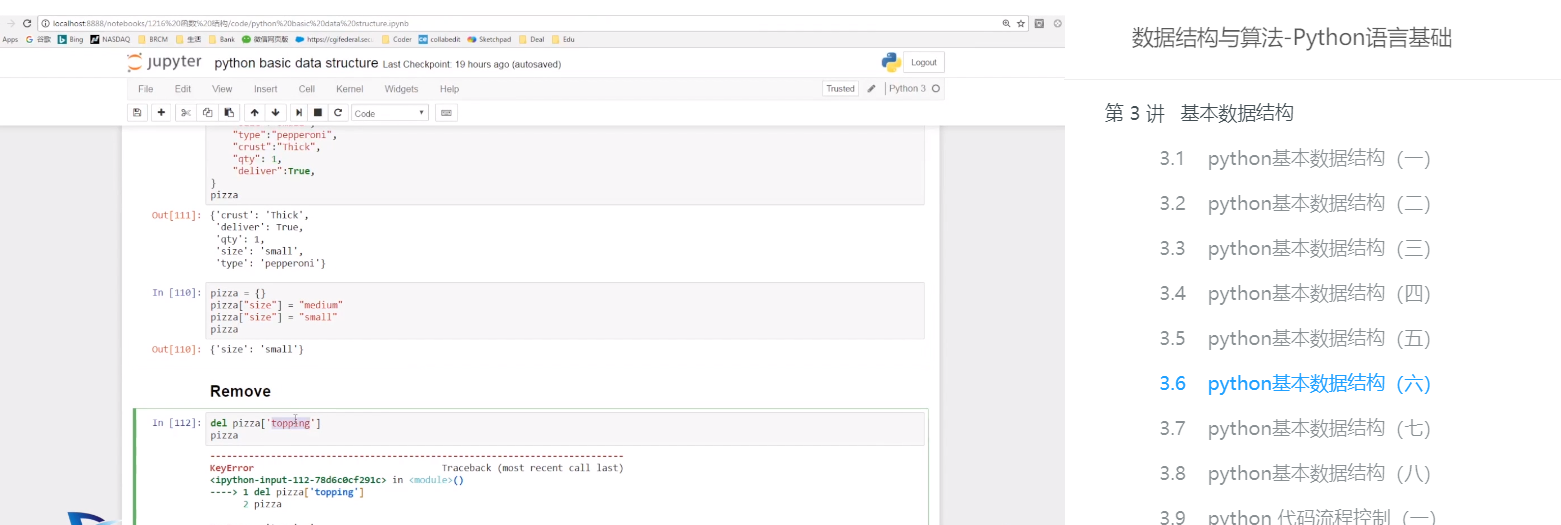Click into cell In [110] code area
The height and width of the screenshot is (525, 1561).
(x=565, y=310)
